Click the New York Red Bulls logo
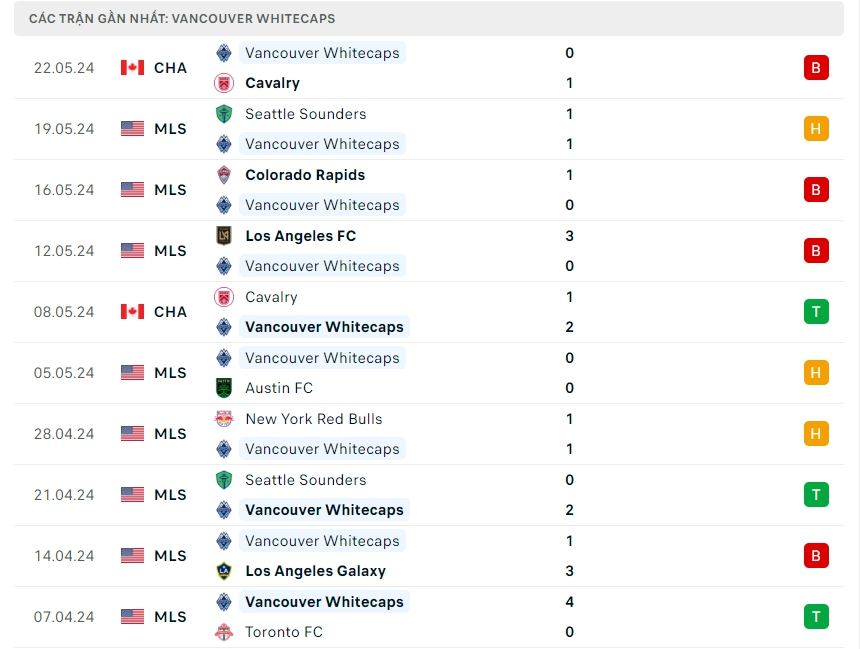The width and height of the screenshot is (860, 649). (224, 419)
